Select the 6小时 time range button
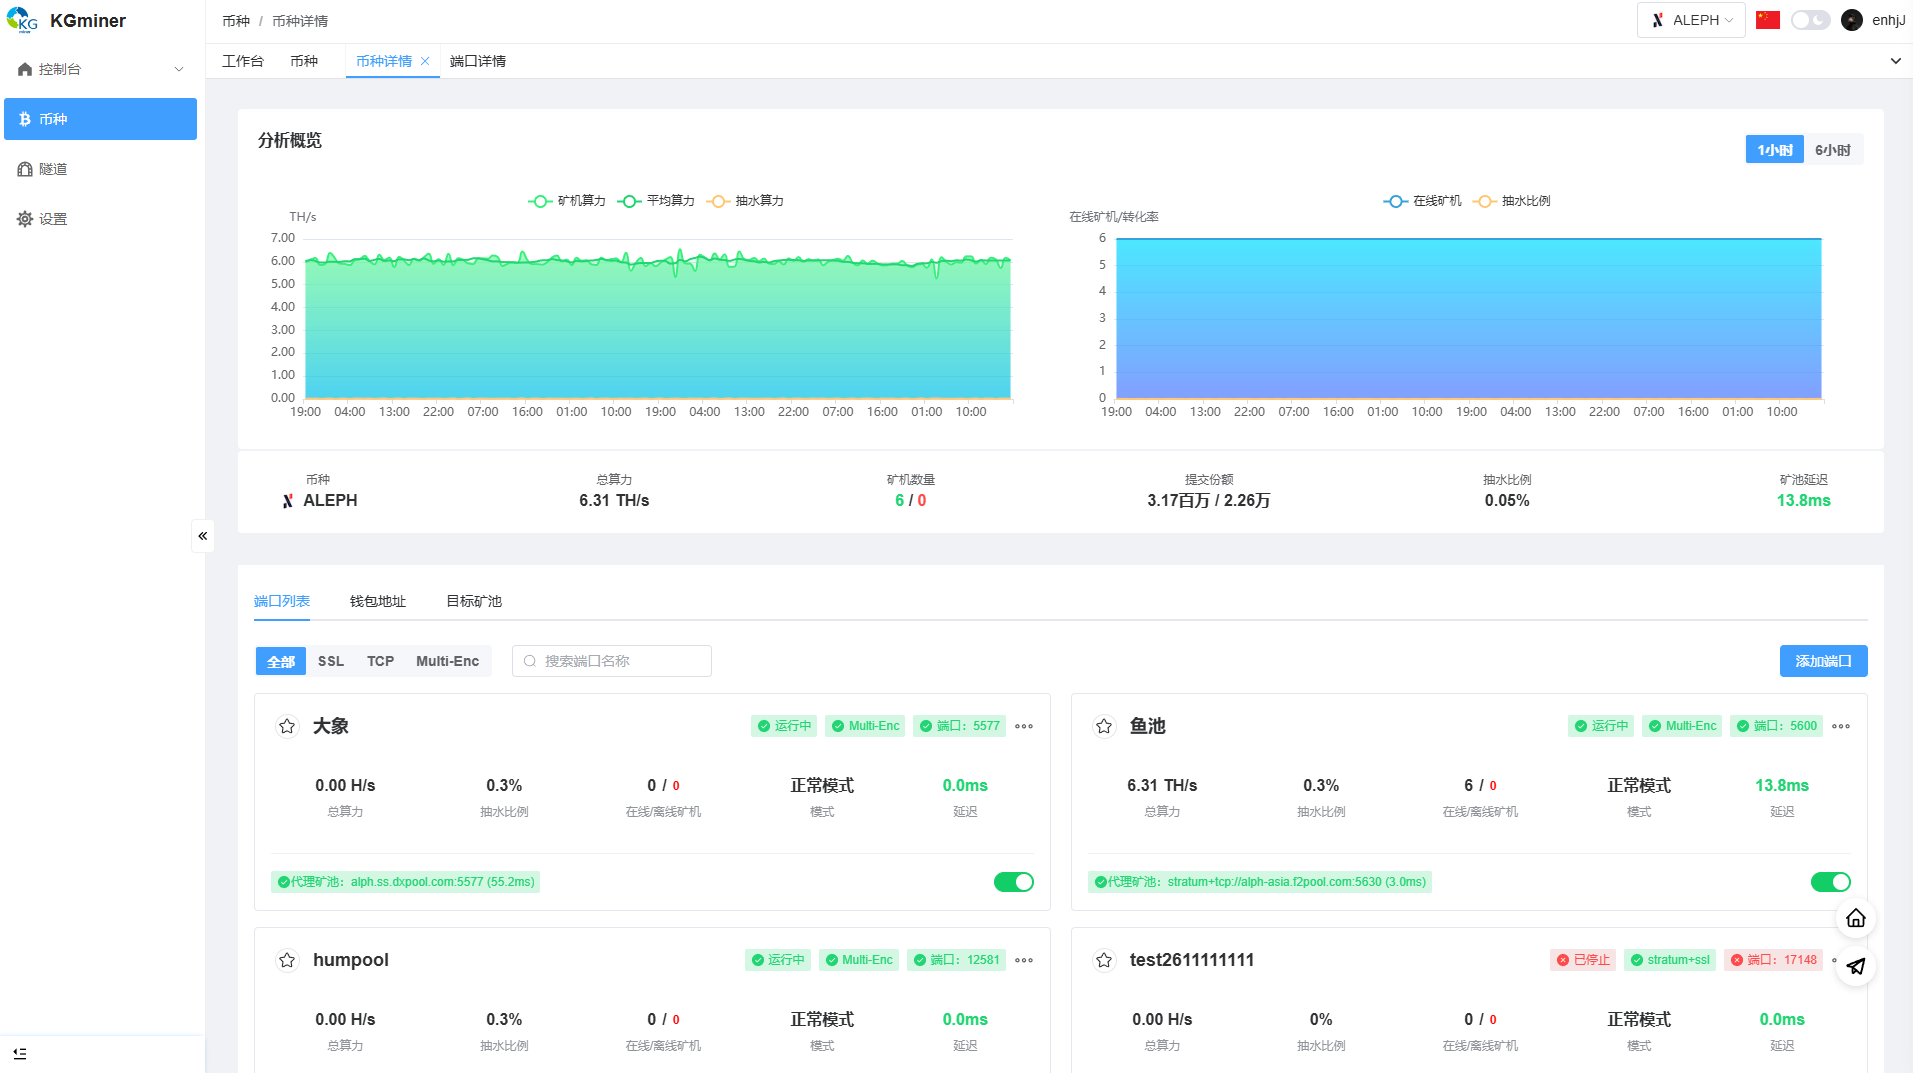 (x=1832, y=150)
